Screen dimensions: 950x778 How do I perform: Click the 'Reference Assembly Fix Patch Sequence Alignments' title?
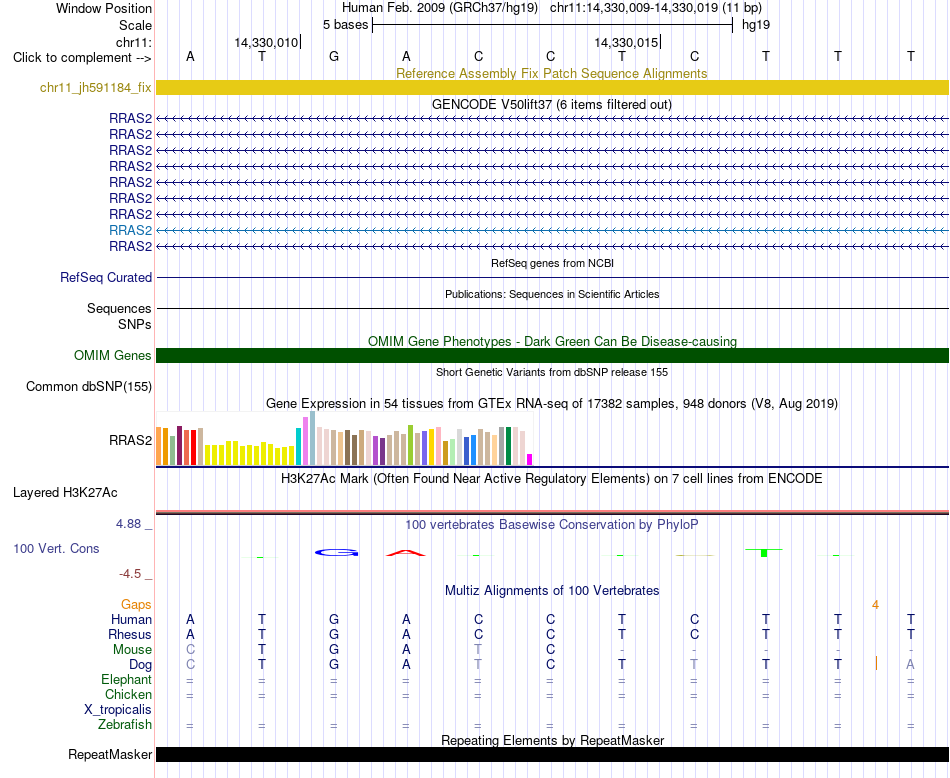click(552, 73)
